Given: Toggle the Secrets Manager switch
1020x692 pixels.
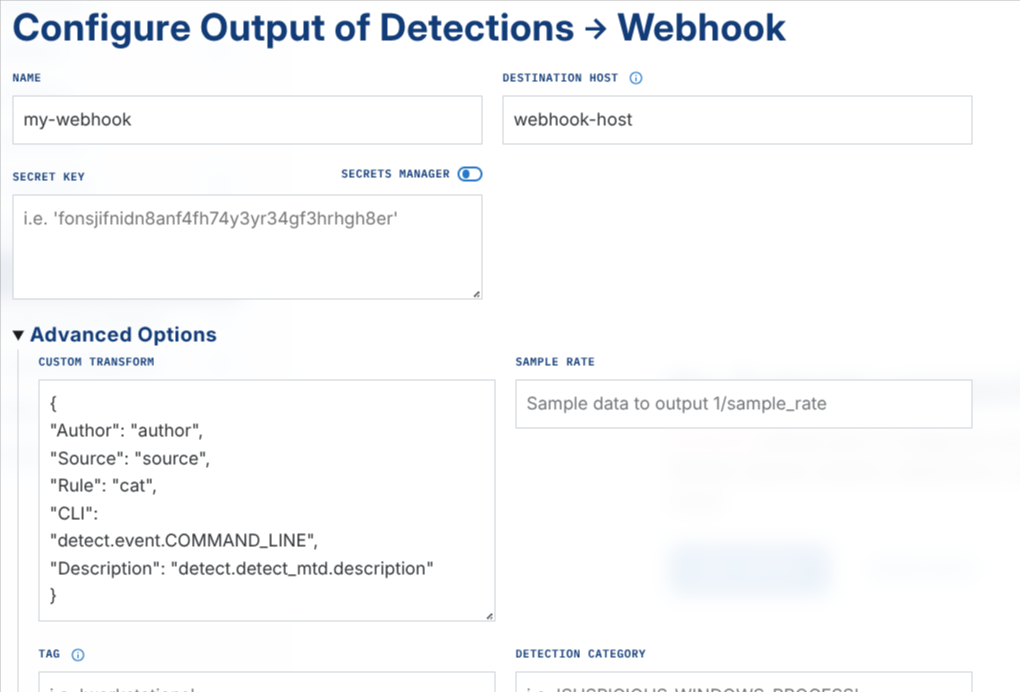Looking at the screenshot, I should pyautogui.click(x=470, y=174).
